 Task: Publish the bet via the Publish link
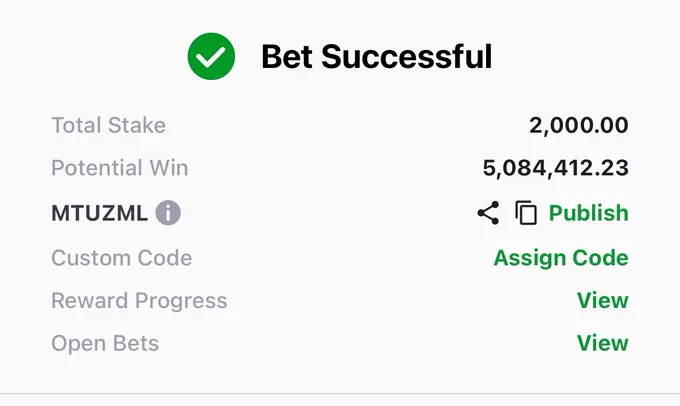click(588, 213)
